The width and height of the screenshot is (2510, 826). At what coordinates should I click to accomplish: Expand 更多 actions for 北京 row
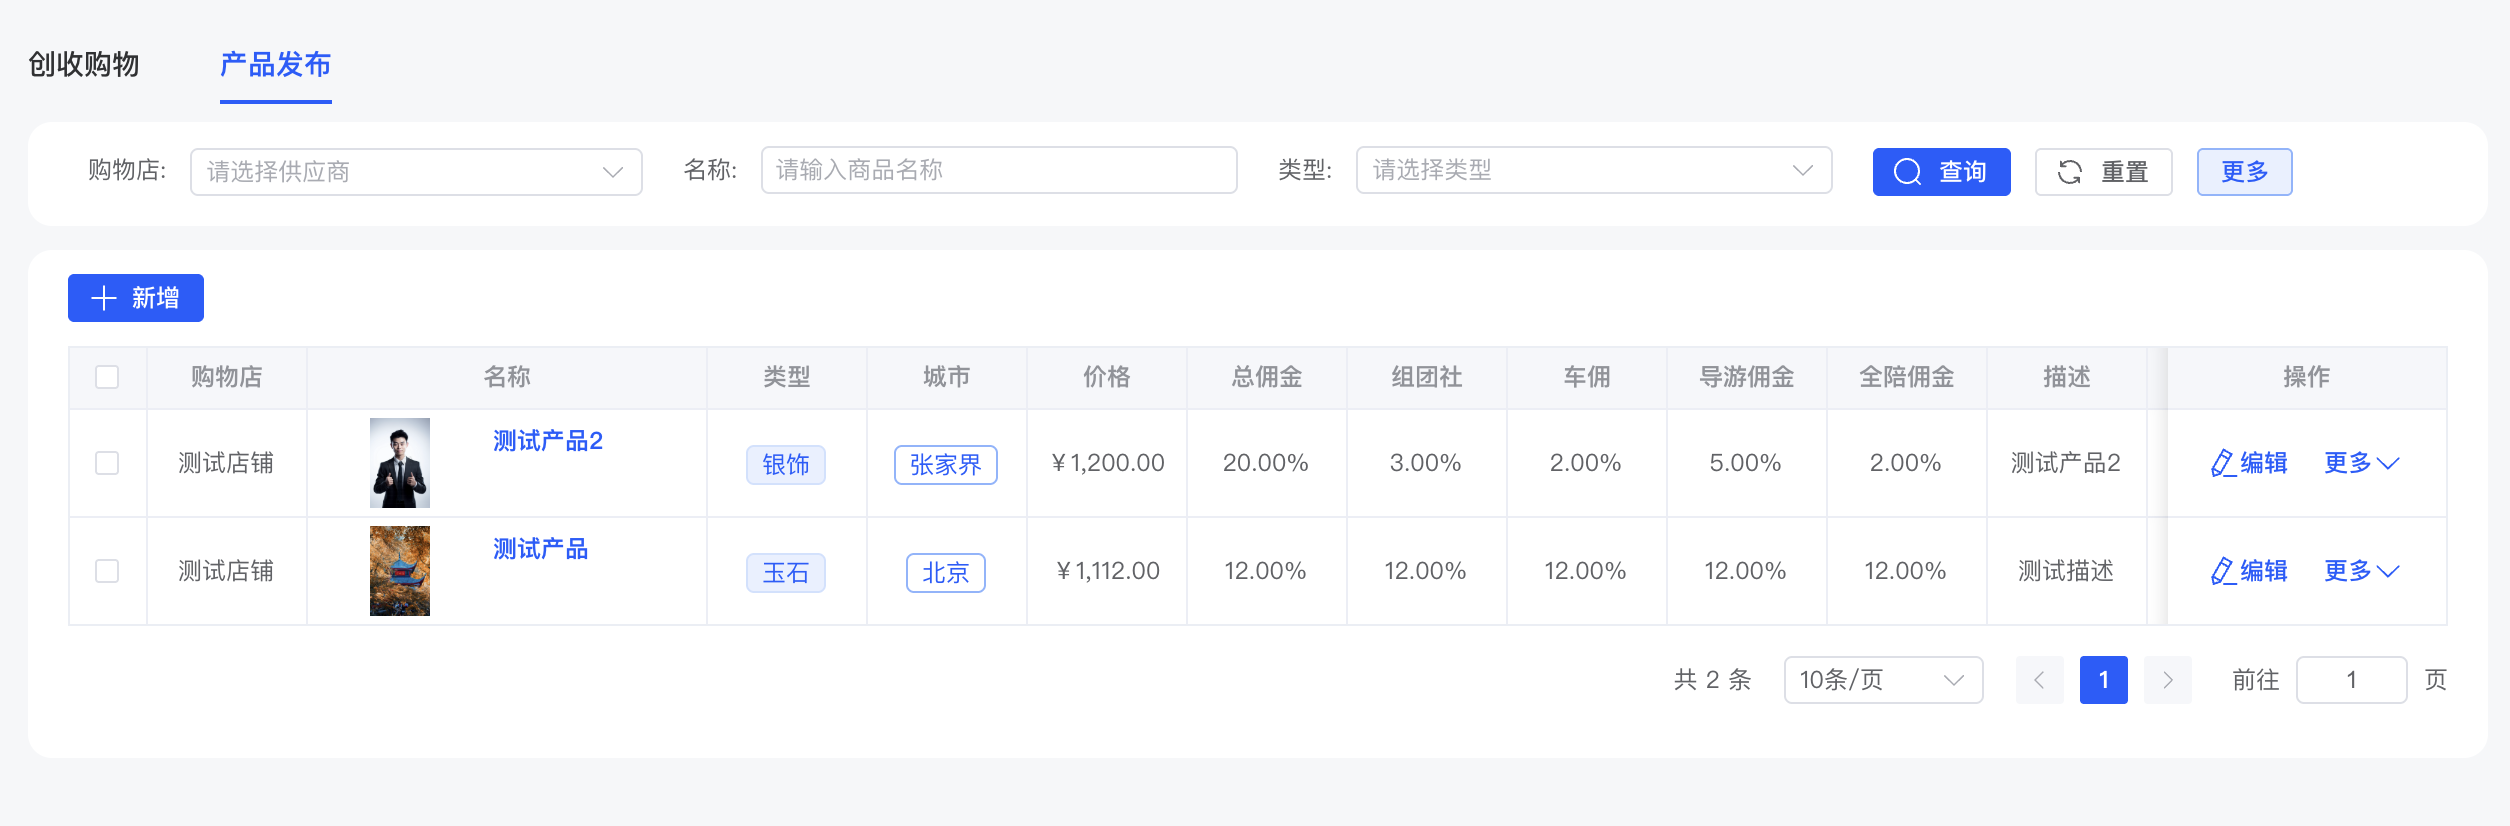pyautogui.click(x=2361, y=571)
